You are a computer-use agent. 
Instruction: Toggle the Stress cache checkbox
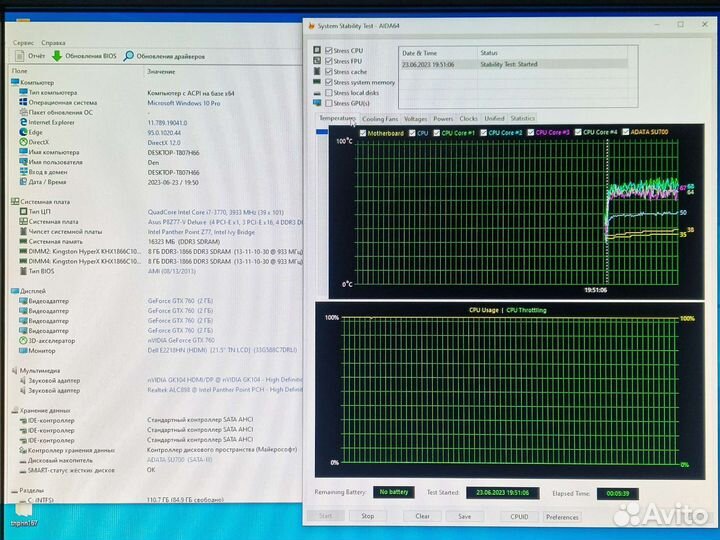coord(329,72)
